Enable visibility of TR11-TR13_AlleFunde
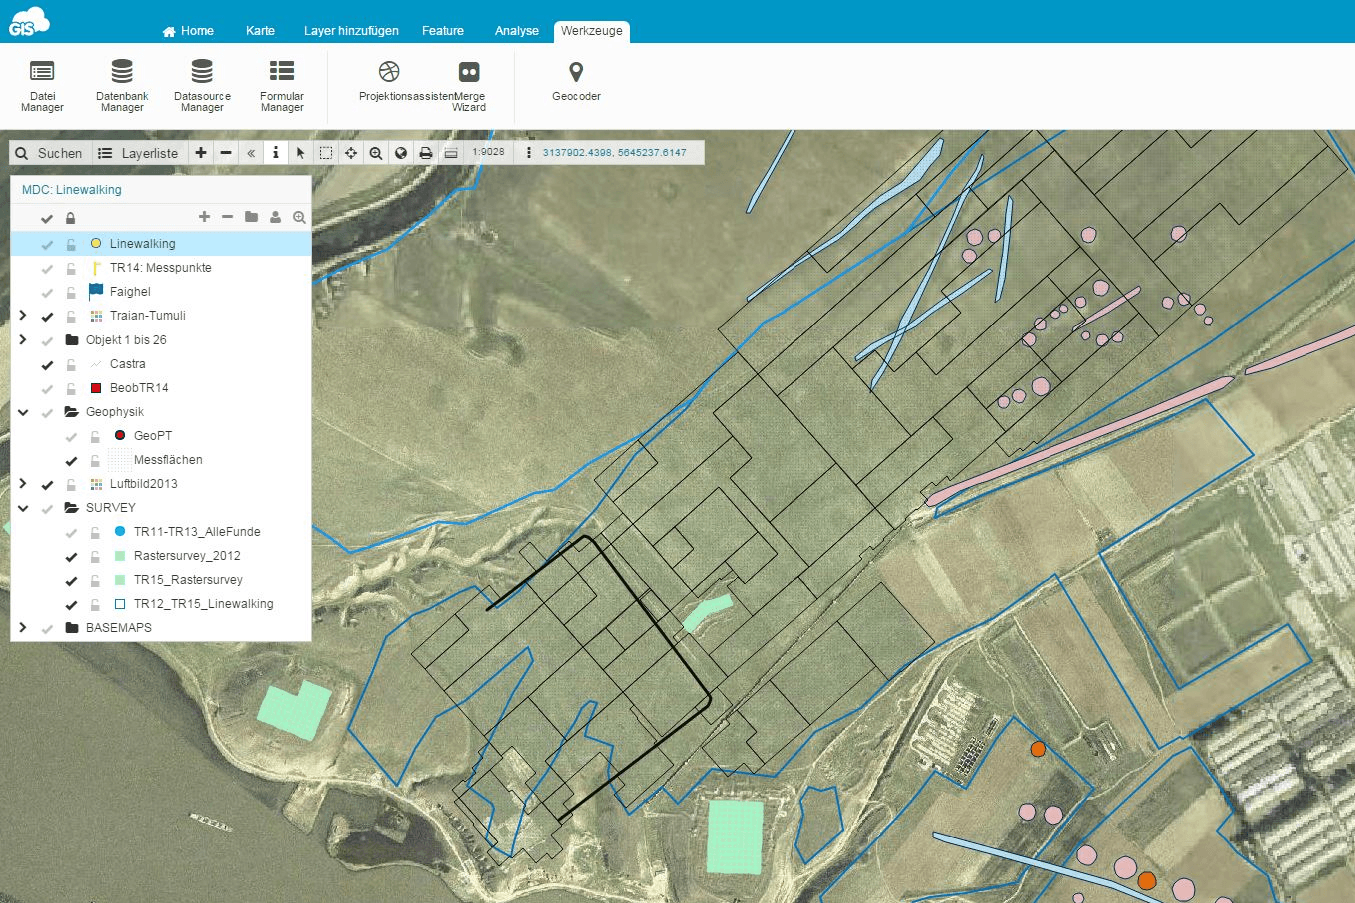This screenshot has height=903, width=1355. click(69, 532)
